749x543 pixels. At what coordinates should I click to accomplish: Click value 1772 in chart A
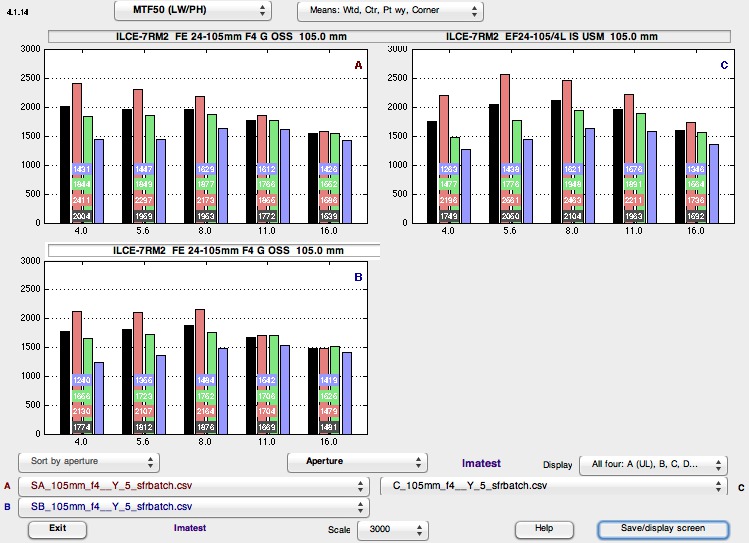click(267, 216)
